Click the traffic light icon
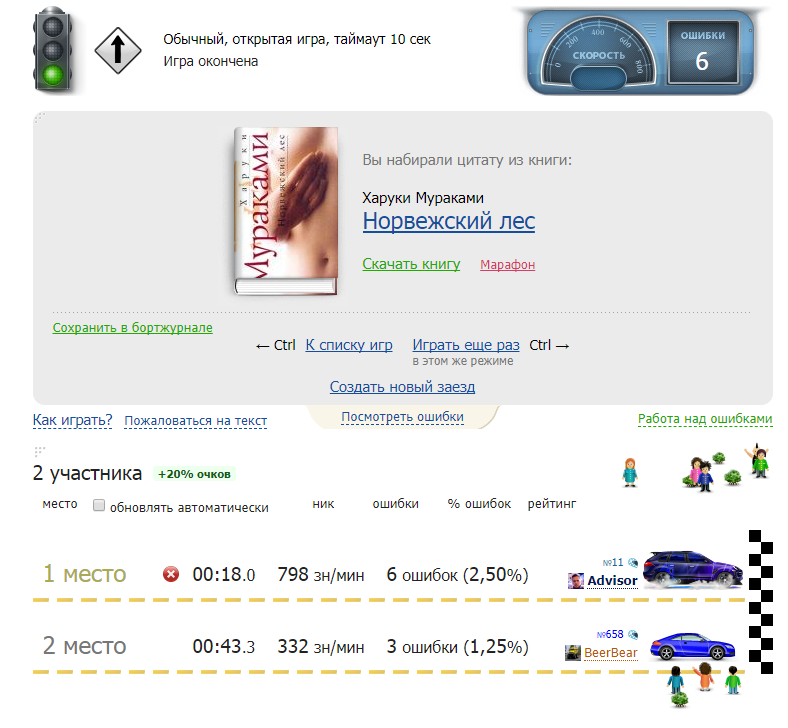788x728 pixels. click(53, 49)
